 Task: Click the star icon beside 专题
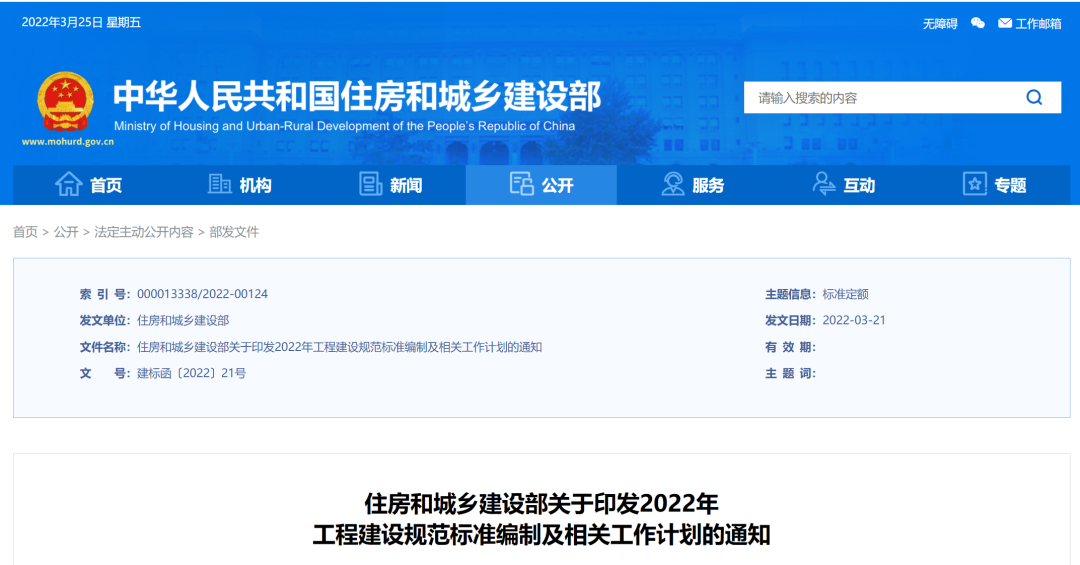coord(975,184)
